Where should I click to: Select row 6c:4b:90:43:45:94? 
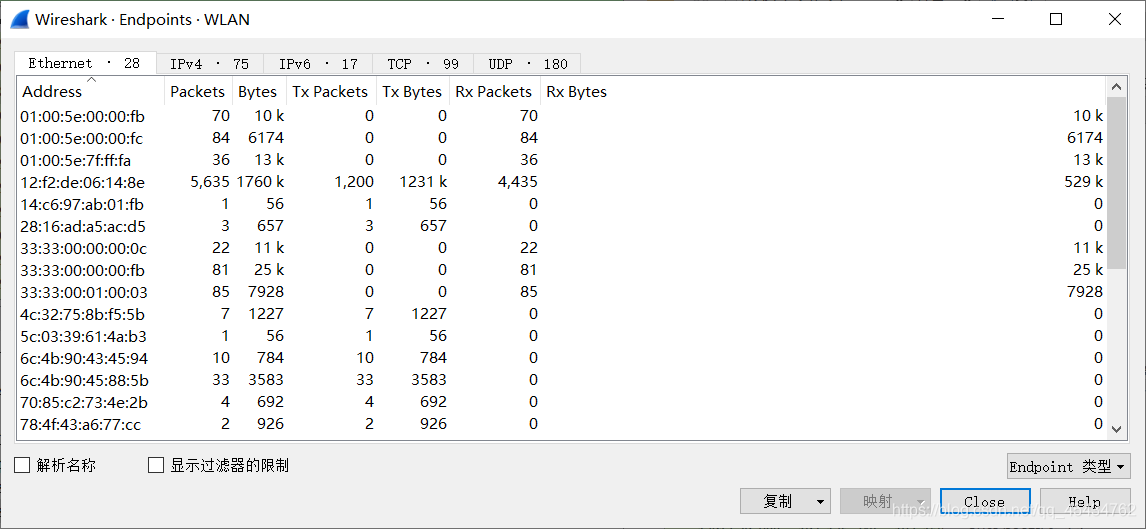(x=561, y=357)
